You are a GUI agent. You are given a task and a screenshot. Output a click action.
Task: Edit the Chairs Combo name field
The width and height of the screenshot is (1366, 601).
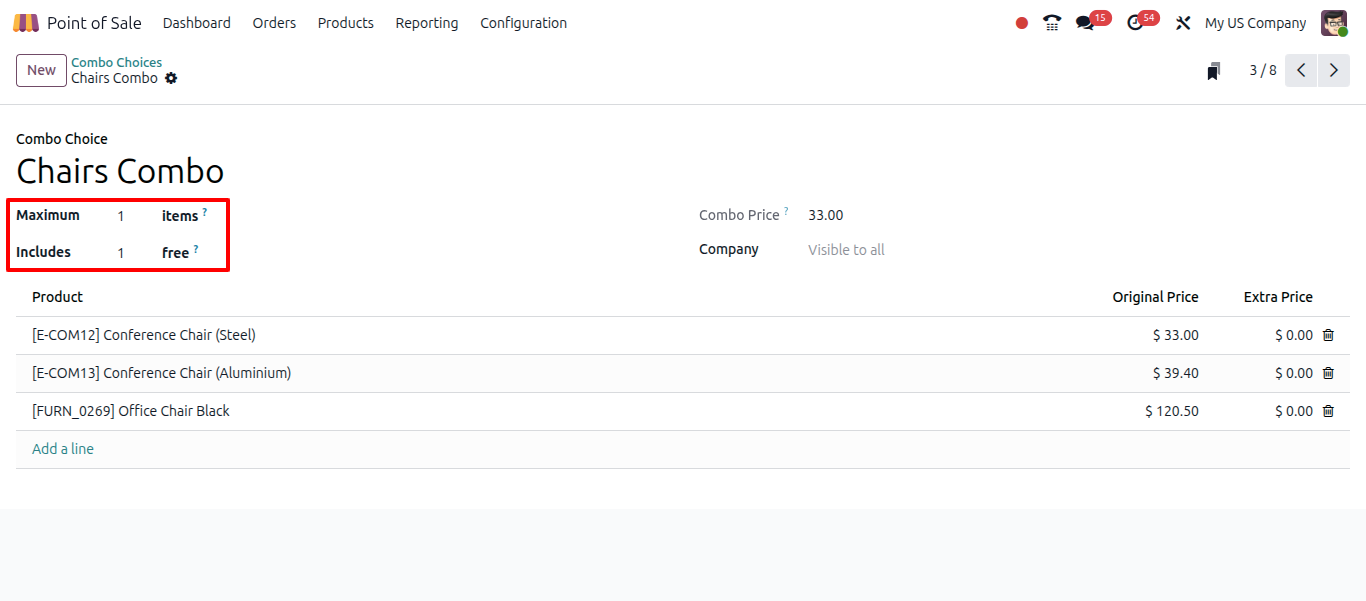(x=120, y=171)
